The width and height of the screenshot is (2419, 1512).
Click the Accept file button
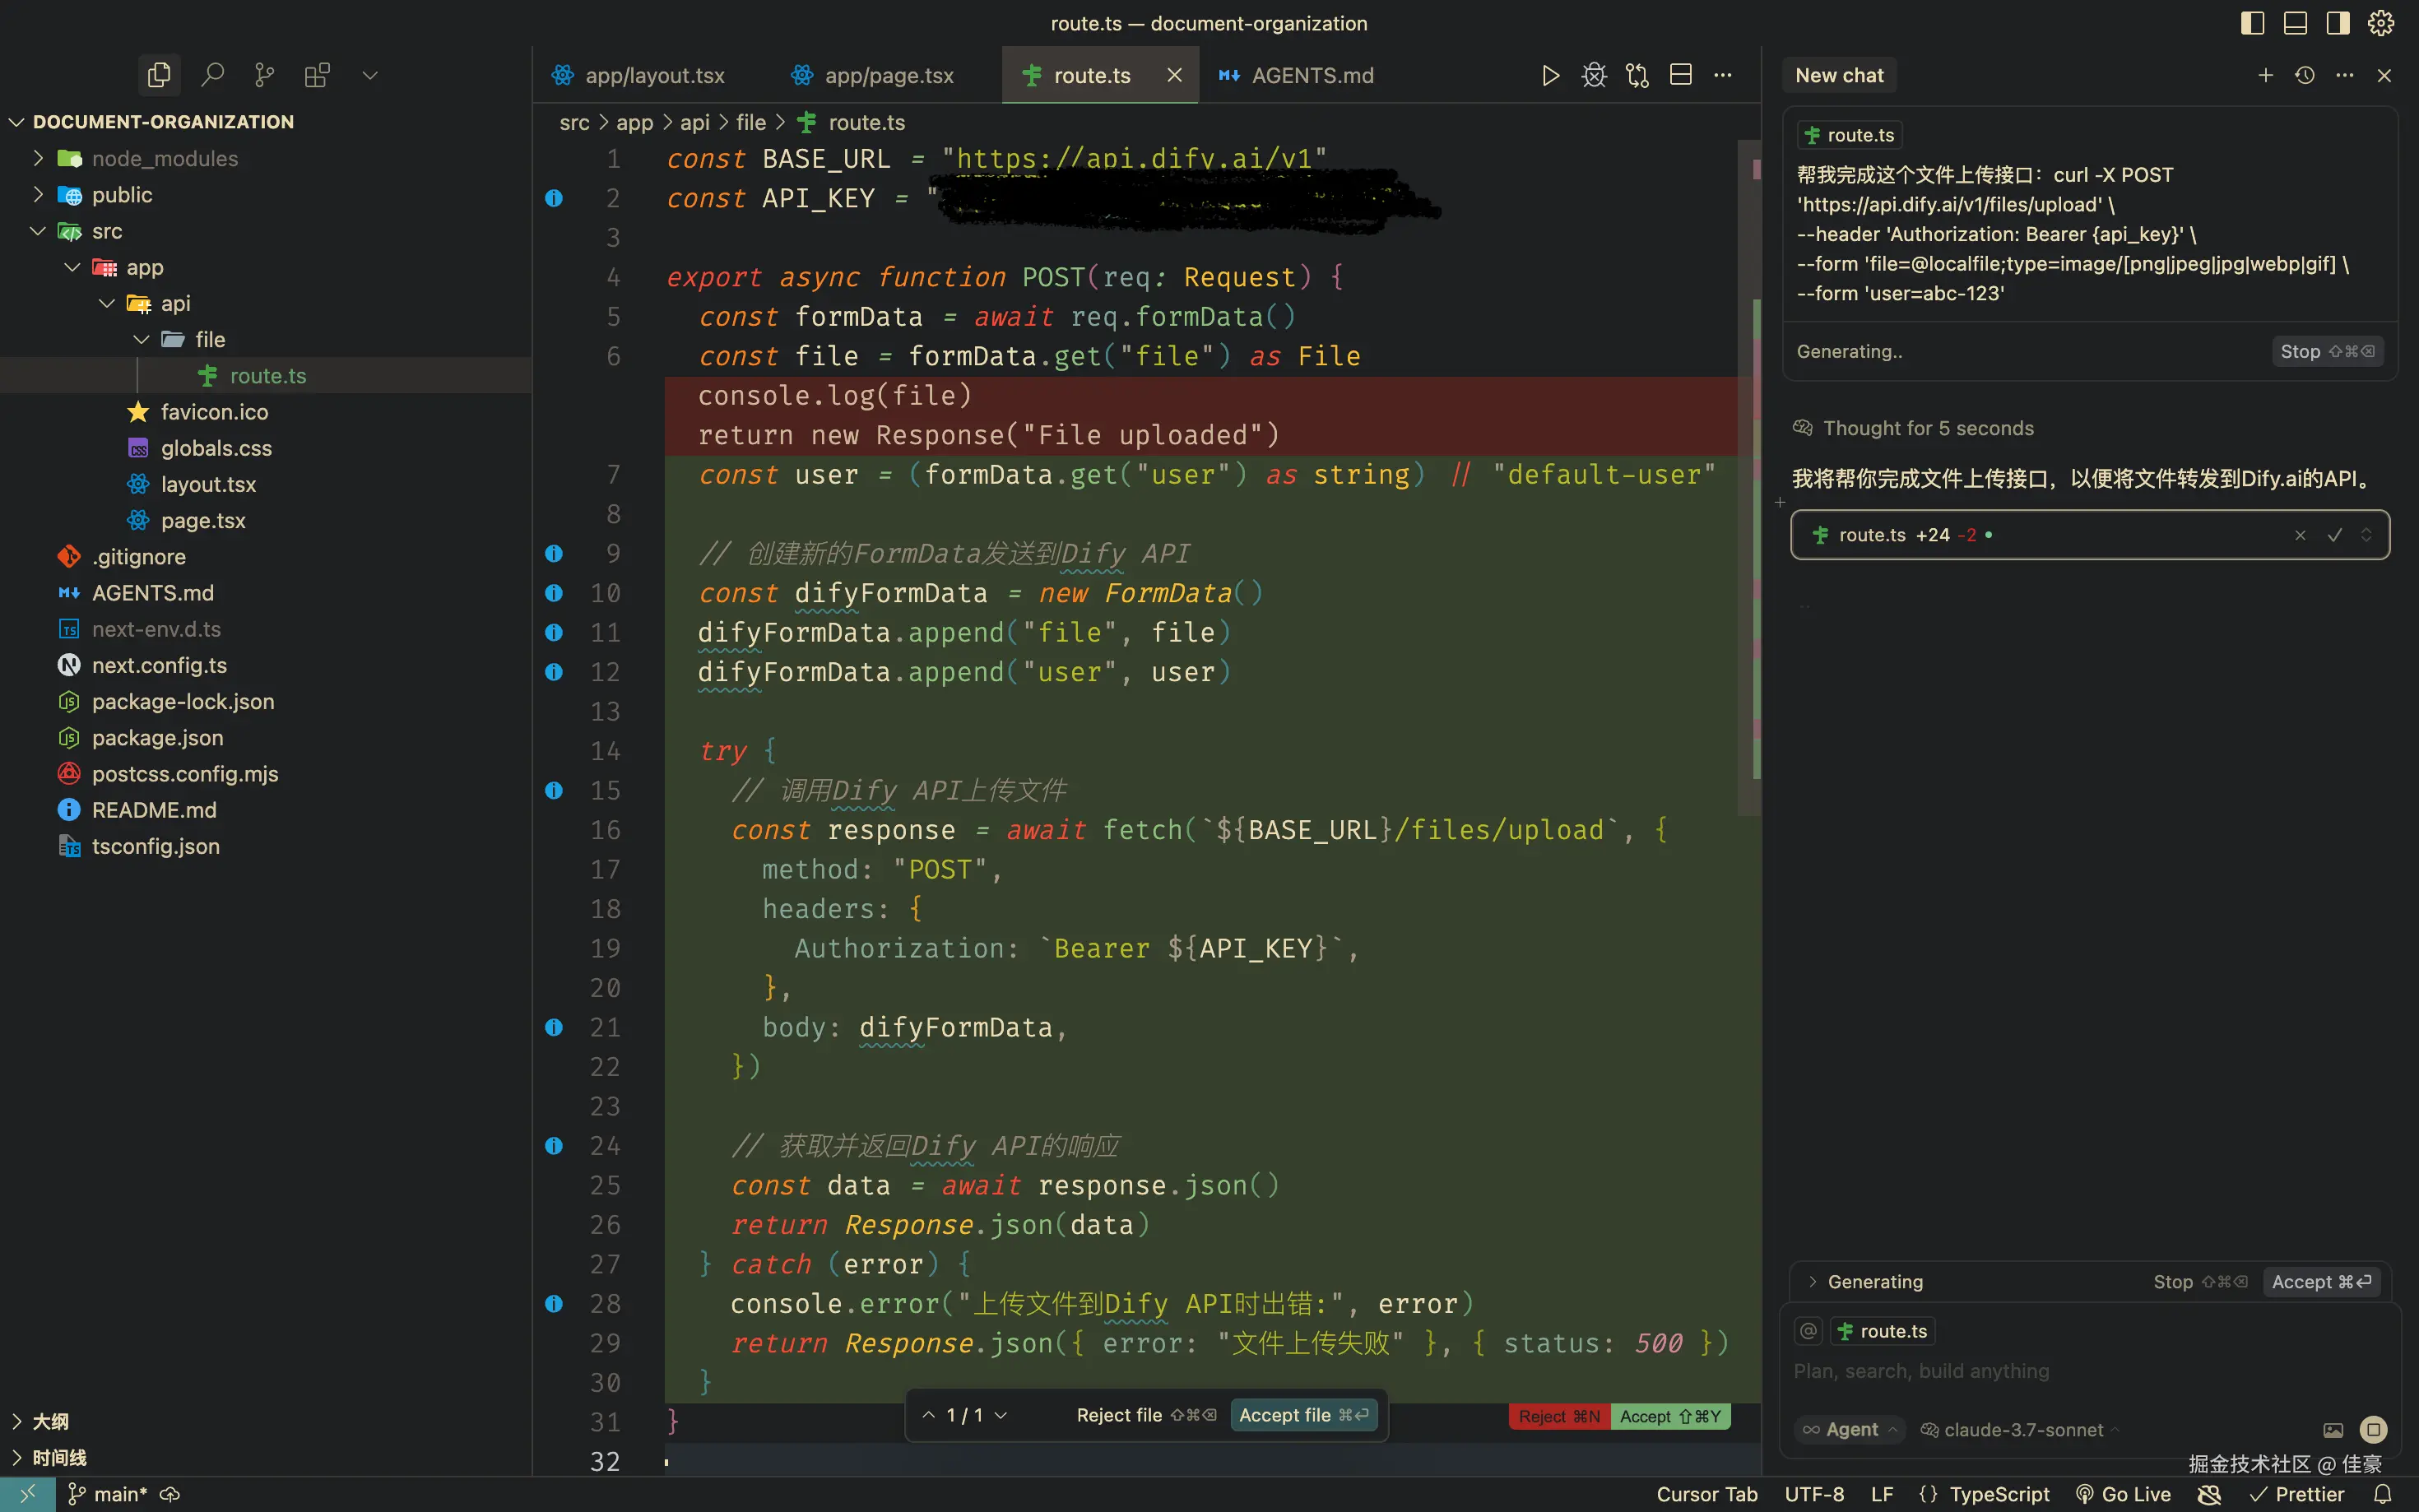[x=1303, y=1415]
